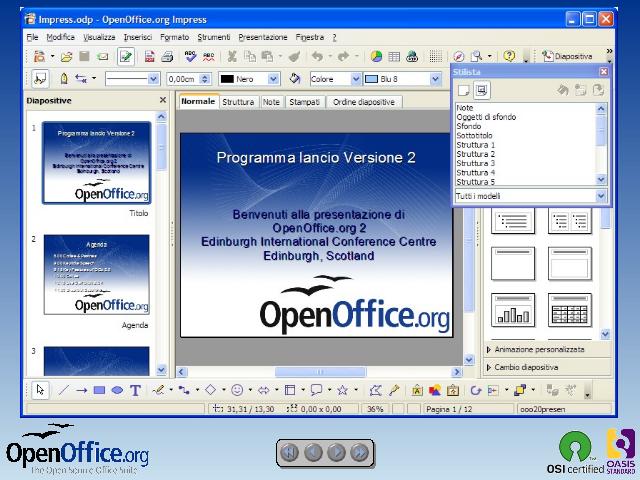Select the Rectangle shape tool
The image size is (640, 480).
[x=99, y=390]
